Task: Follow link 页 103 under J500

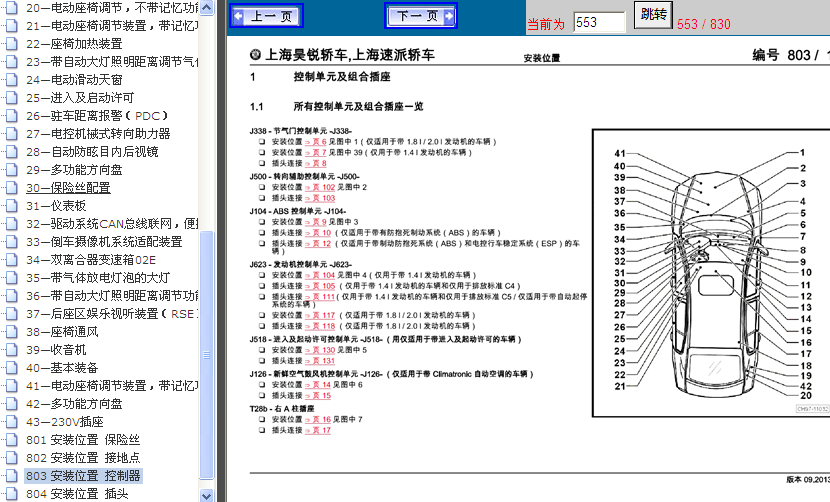Action: point(320,198)
